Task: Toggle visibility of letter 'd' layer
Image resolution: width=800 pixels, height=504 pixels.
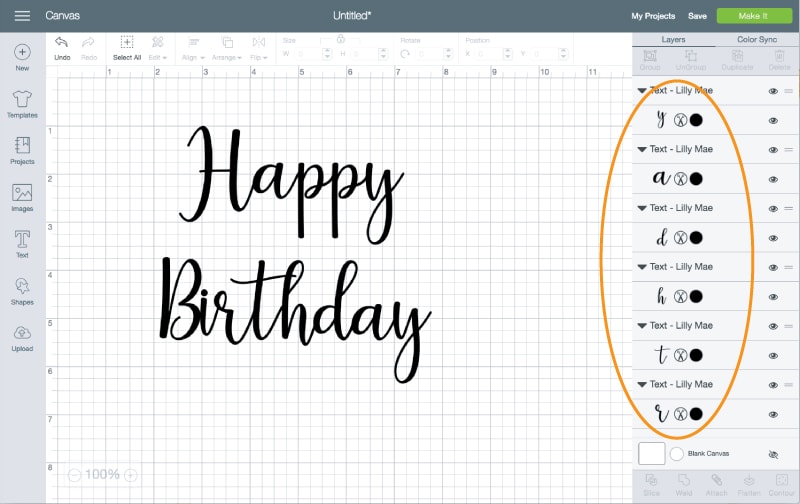Action: coord(773,238)
